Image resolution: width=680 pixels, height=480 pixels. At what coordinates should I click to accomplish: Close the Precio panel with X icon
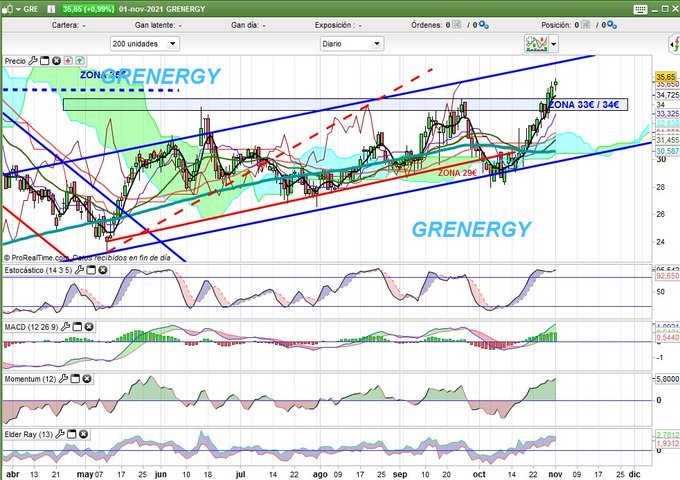(56, 61)
